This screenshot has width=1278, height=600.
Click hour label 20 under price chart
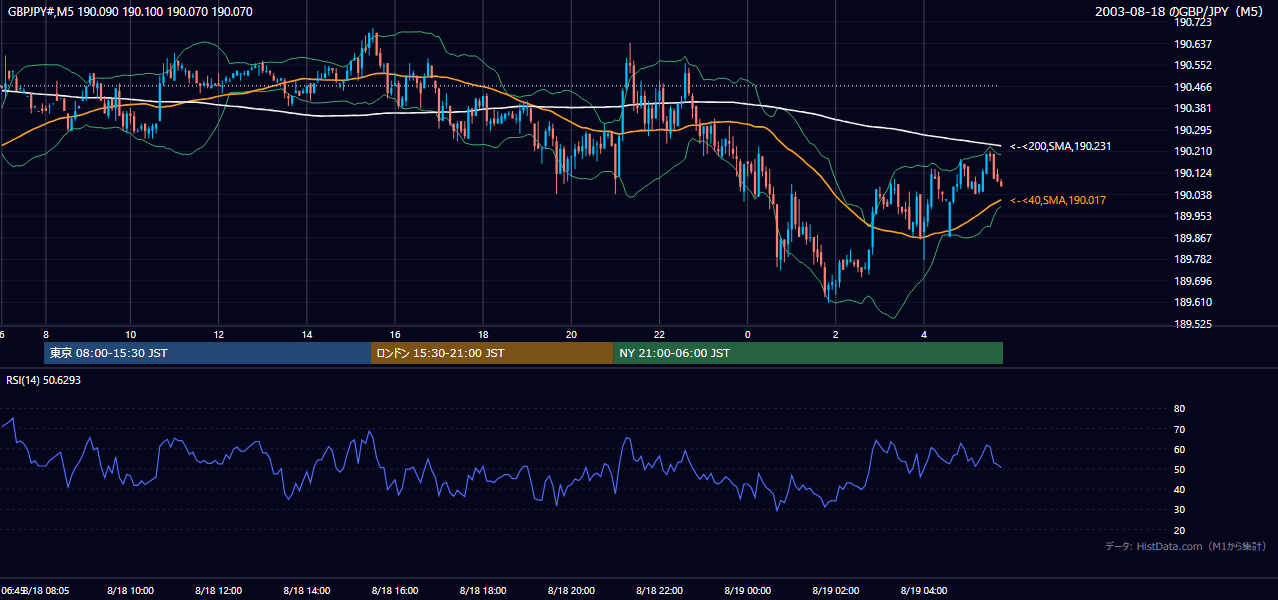(x=571, y=335)
